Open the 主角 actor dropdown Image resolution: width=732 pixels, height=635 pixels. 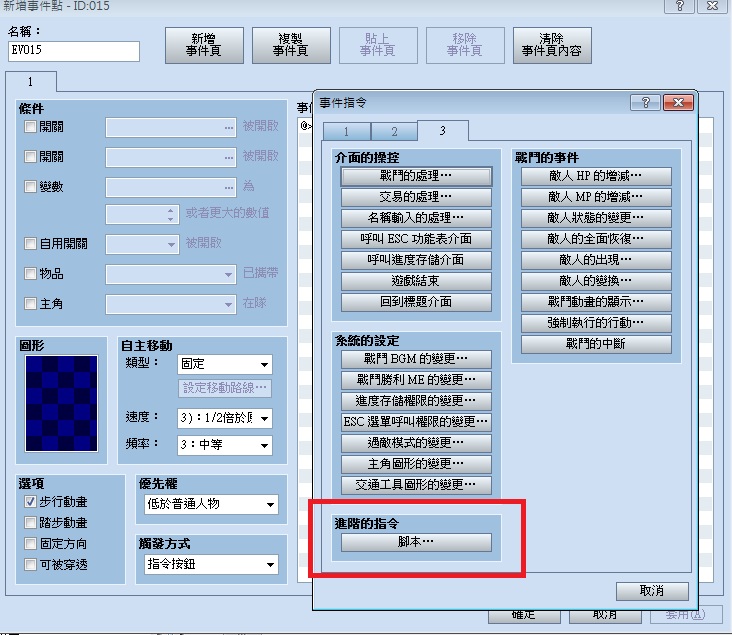(170, 304)
